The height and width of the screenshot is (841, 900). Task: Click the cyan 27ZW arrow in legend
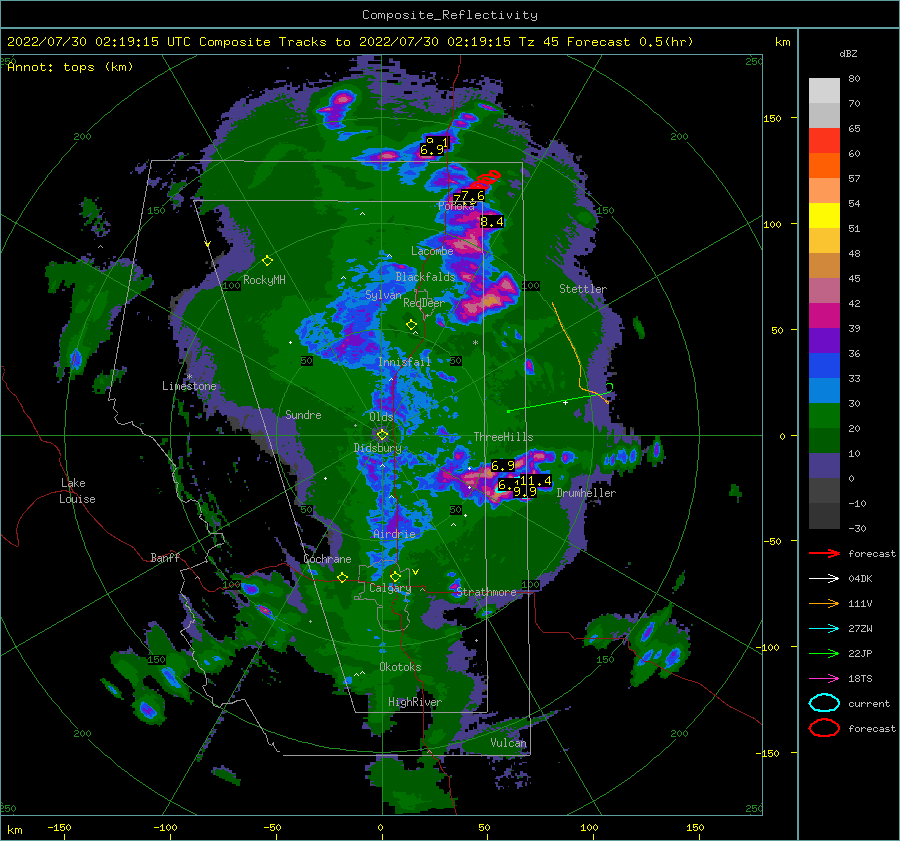point(824,629)
